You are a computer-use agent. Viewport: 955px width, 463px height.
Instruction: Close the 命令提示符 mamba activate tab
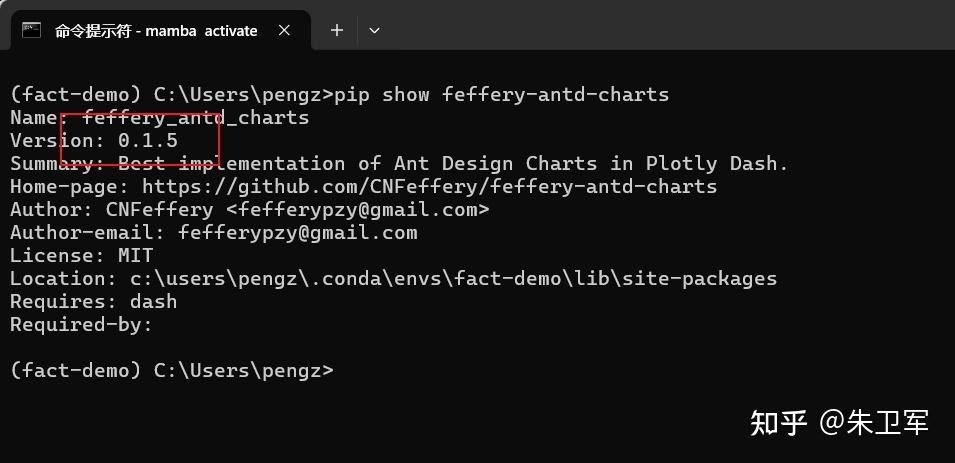tap(285, 30)
